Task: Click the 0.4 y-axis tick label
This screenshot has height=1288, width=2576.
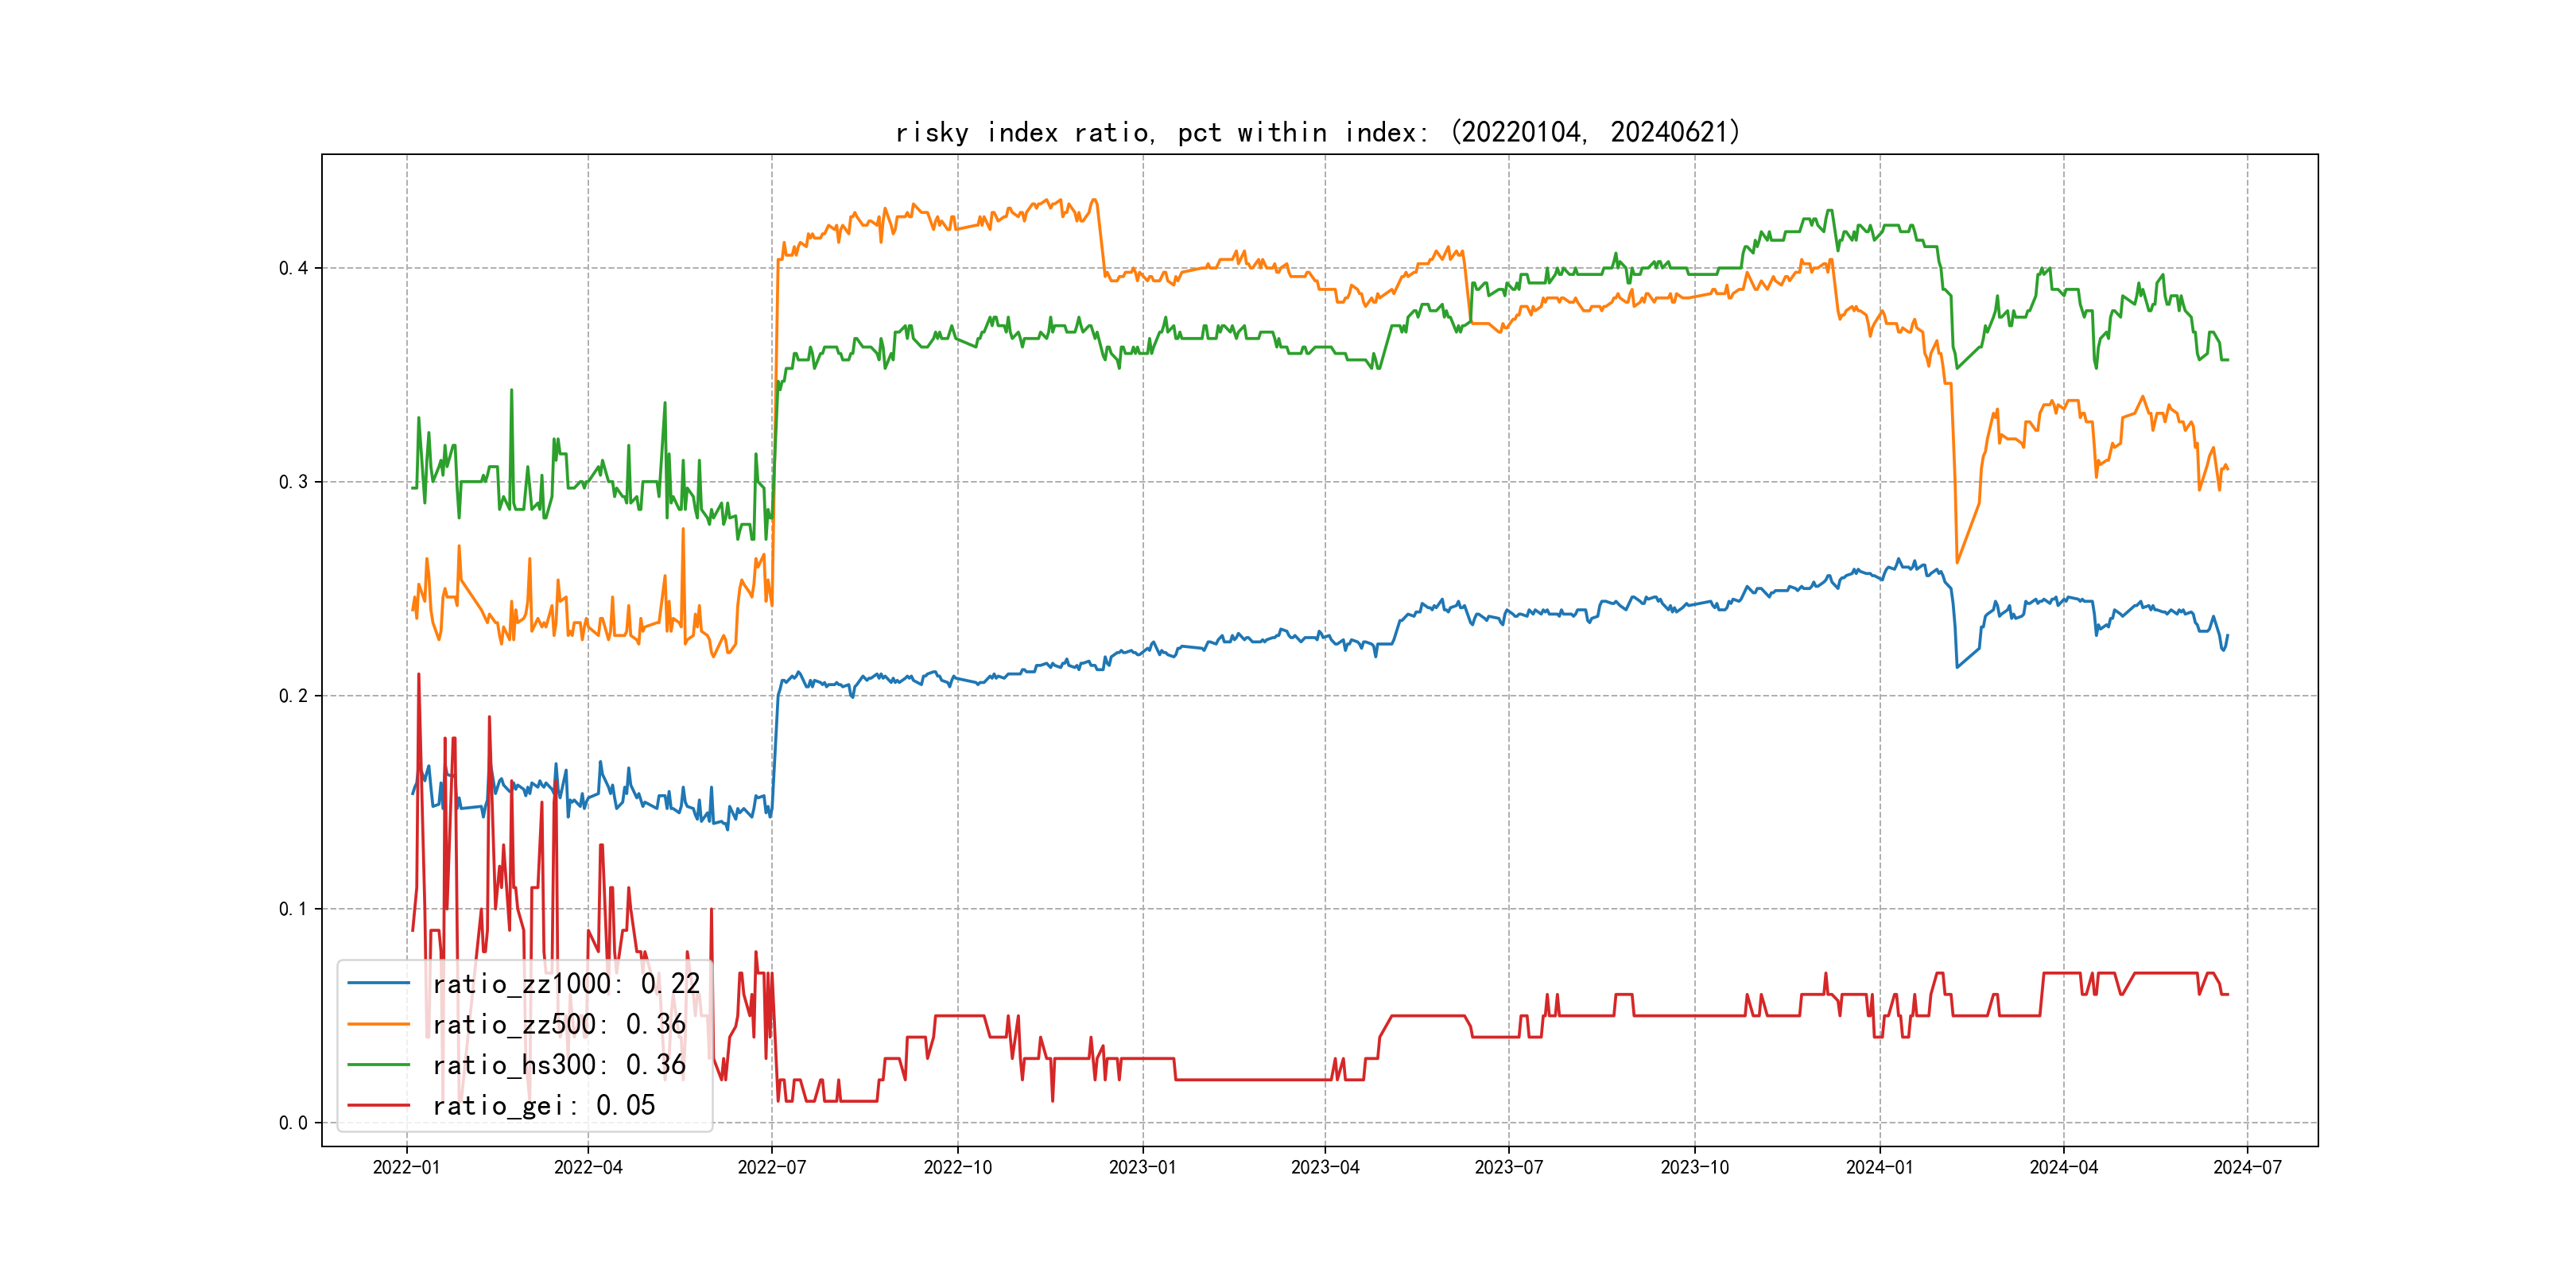Action: tap(293, 268)
